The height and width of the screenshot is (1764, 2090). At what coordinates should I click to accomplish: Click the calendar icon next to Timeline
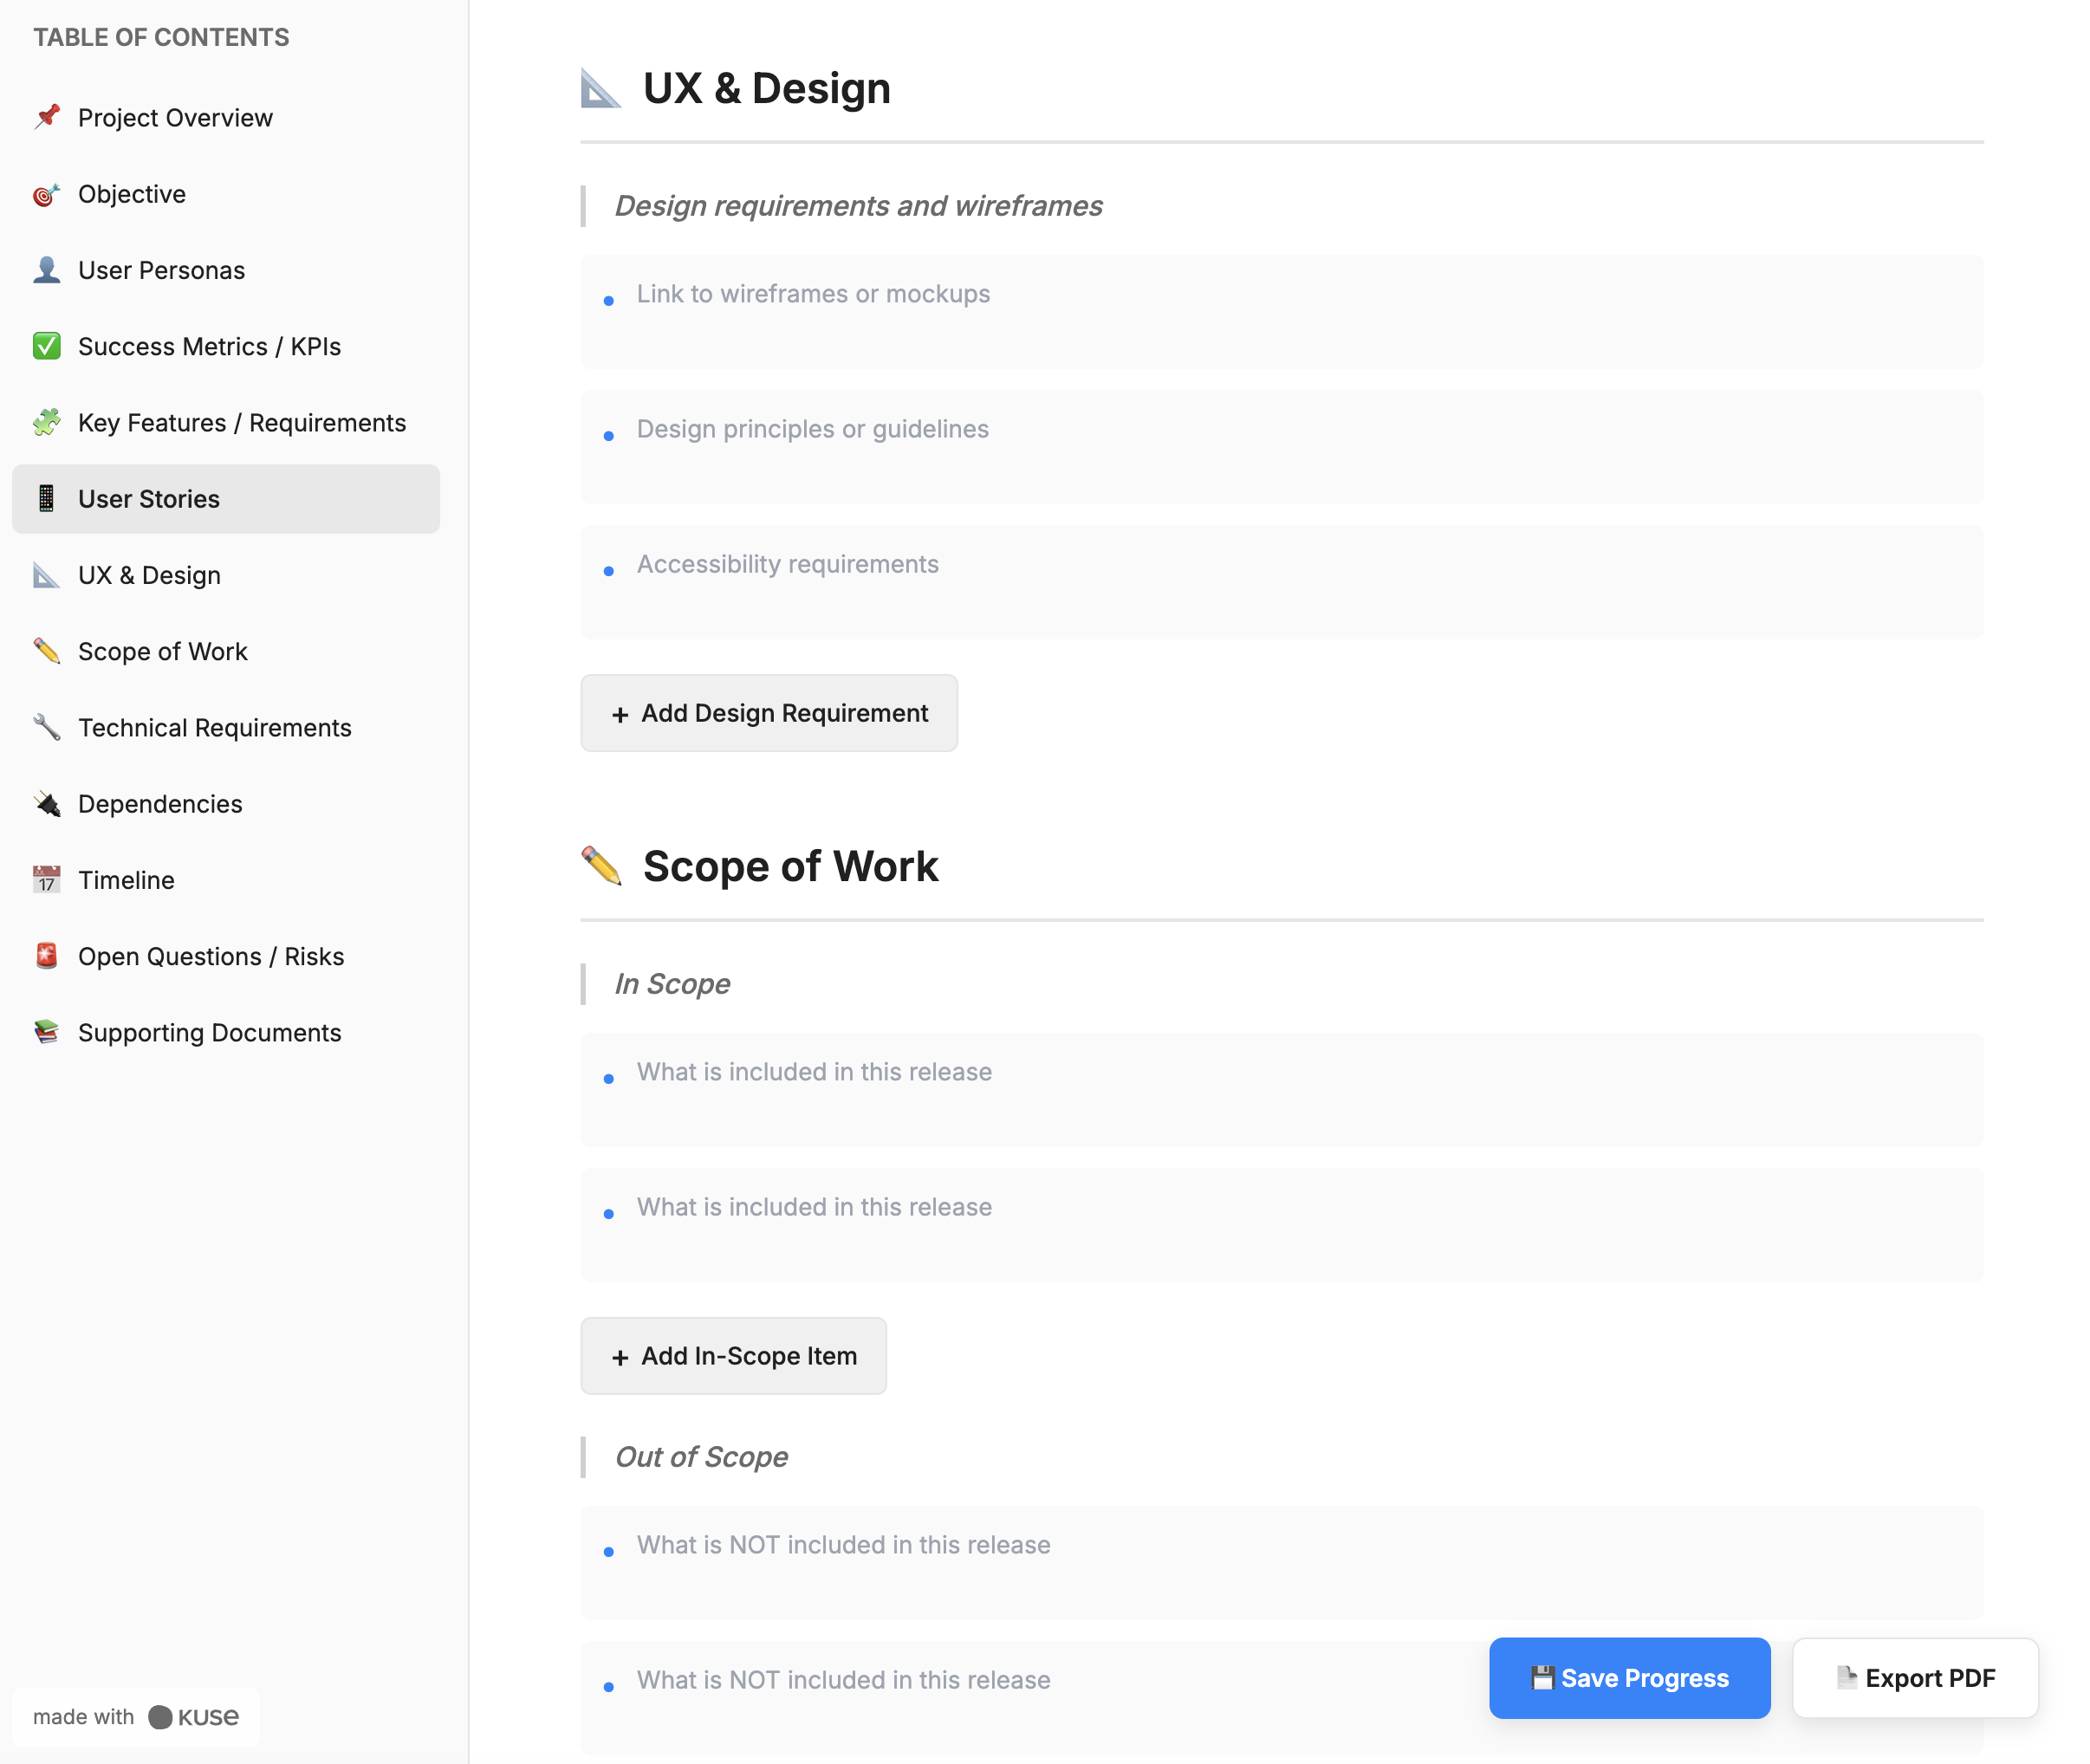pyautogui.click(x=46, y=880)
